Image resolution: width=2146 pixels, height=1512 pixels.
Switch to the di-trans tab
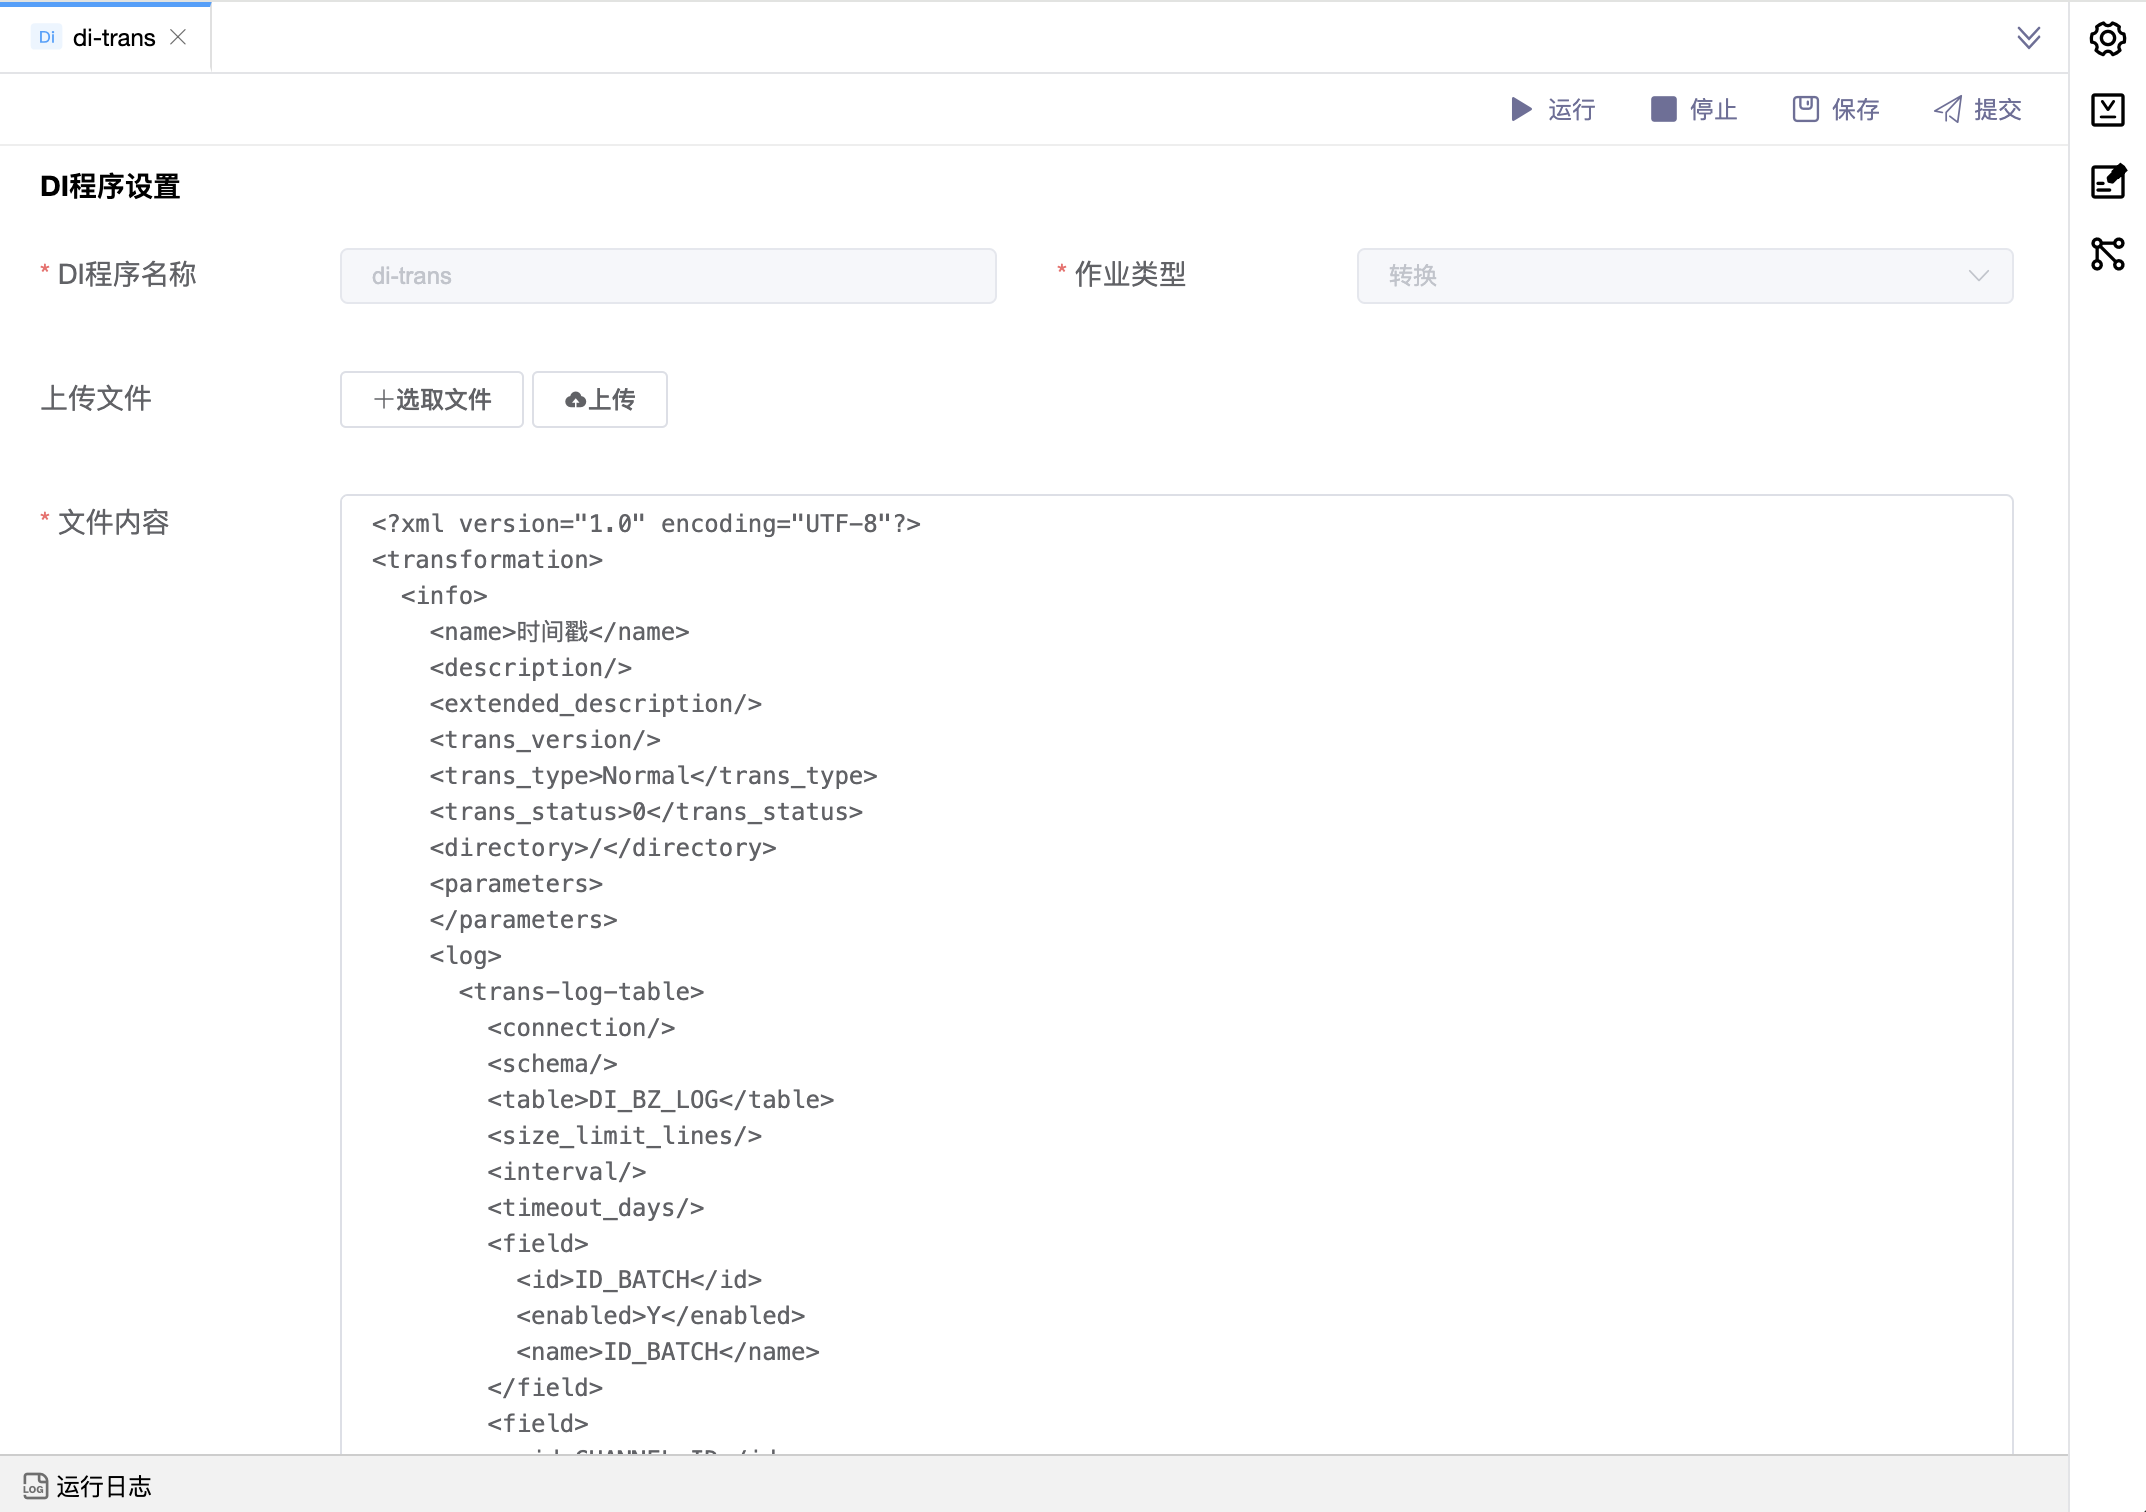click(x=114, y=38)
